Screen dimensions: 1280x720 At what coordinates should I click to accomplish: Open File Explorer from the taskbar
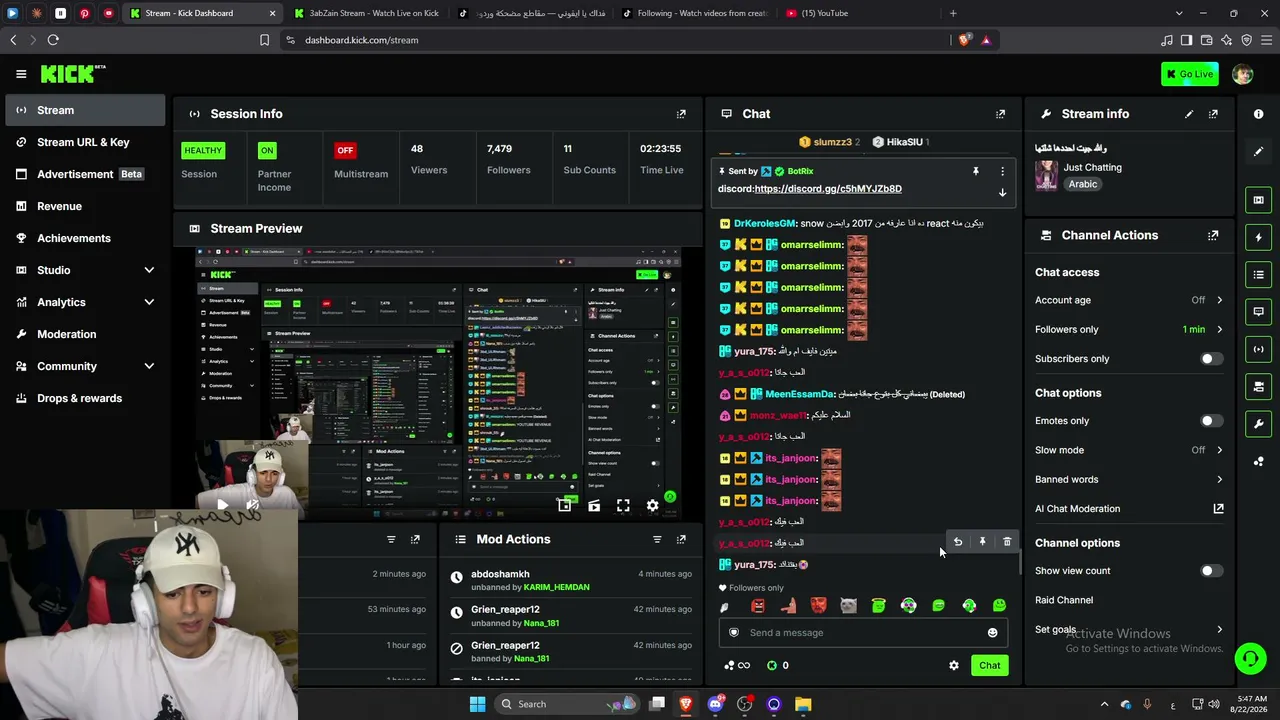803,704
